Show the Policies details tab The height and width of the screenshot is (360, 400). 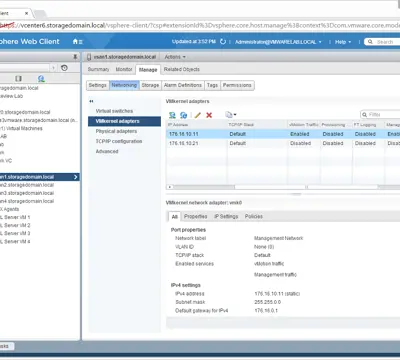coord(254,217)
